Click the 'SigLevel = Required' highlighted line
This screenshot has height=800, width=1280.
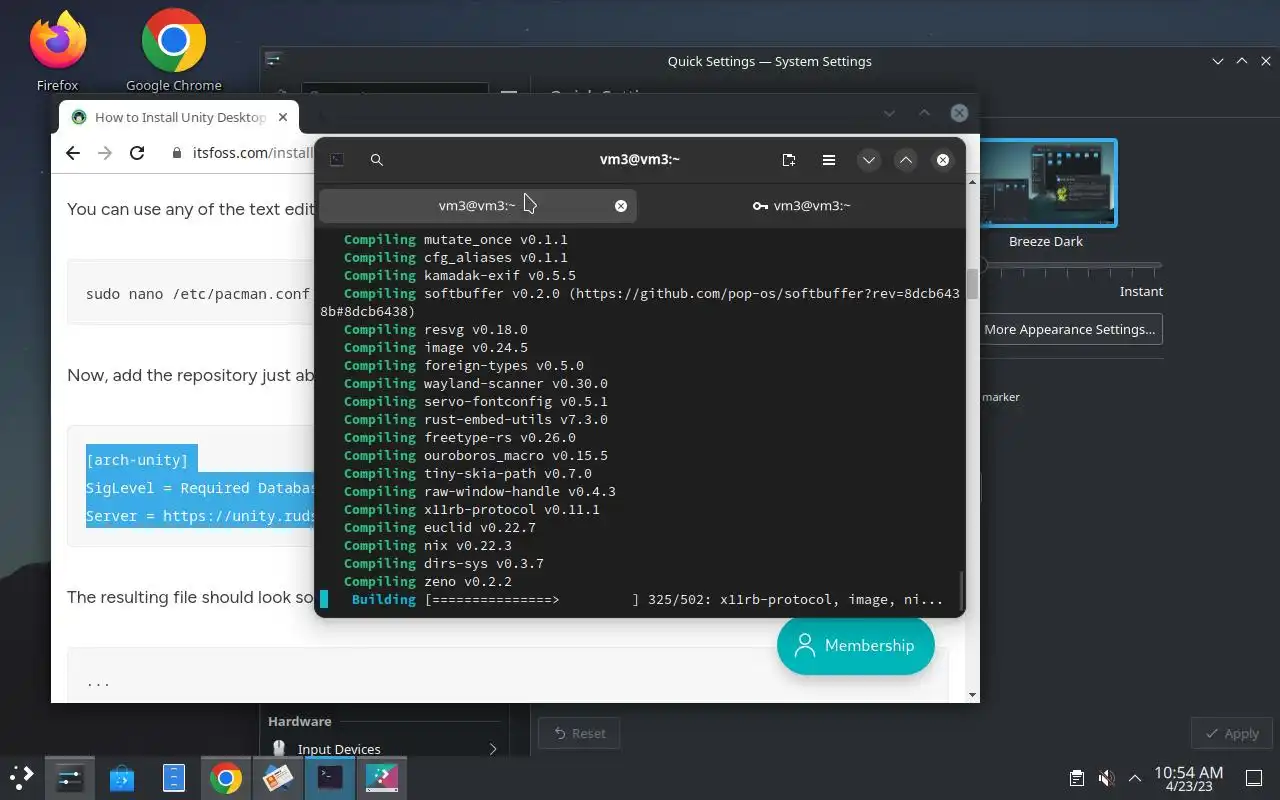coord(200,488)
